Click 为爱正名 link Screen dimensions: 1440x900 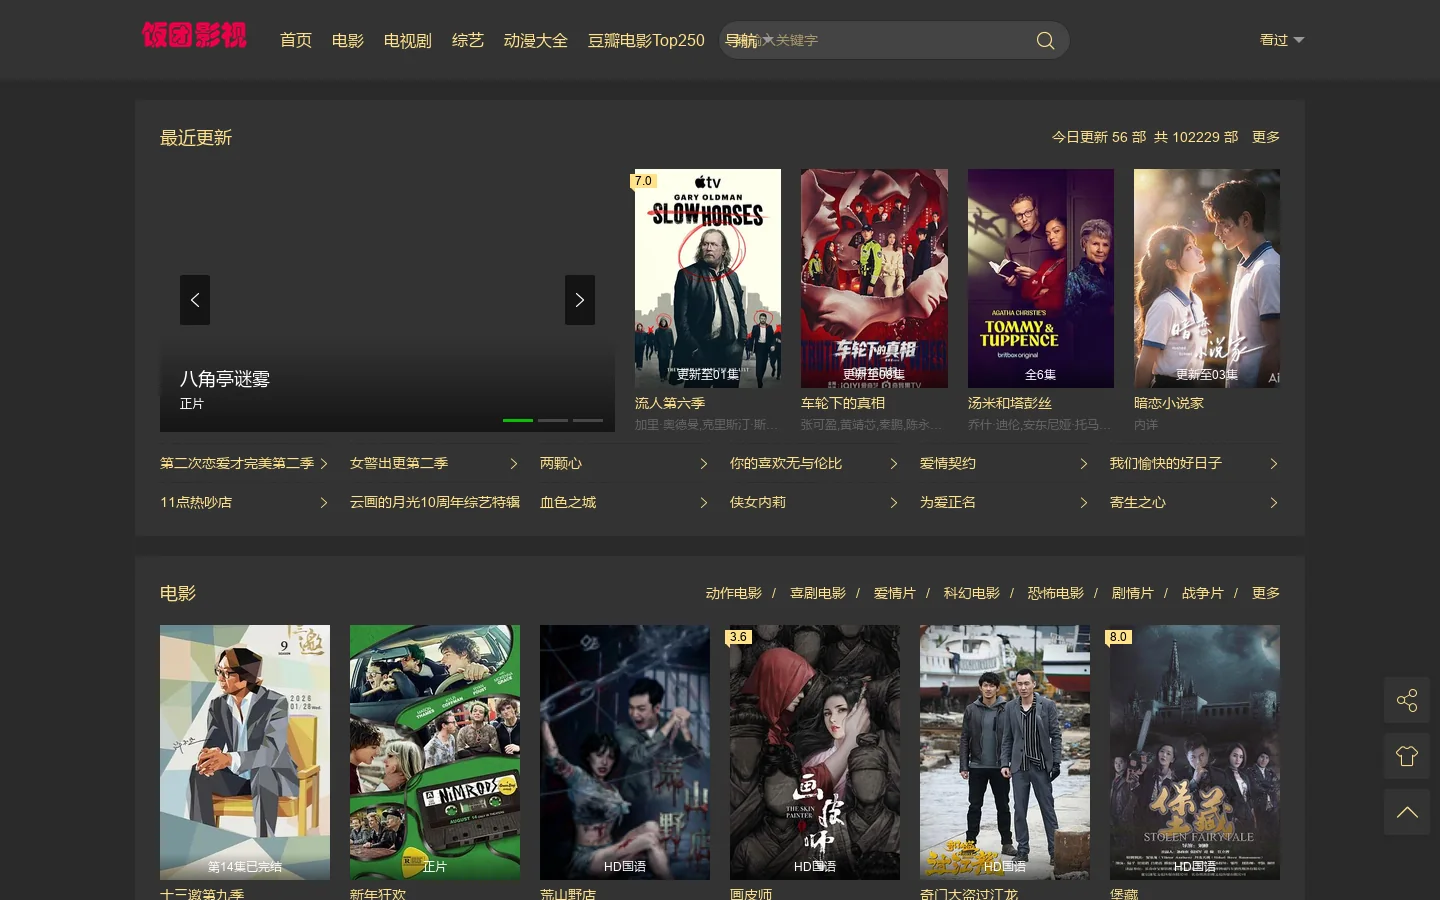(x=948, y=503)
